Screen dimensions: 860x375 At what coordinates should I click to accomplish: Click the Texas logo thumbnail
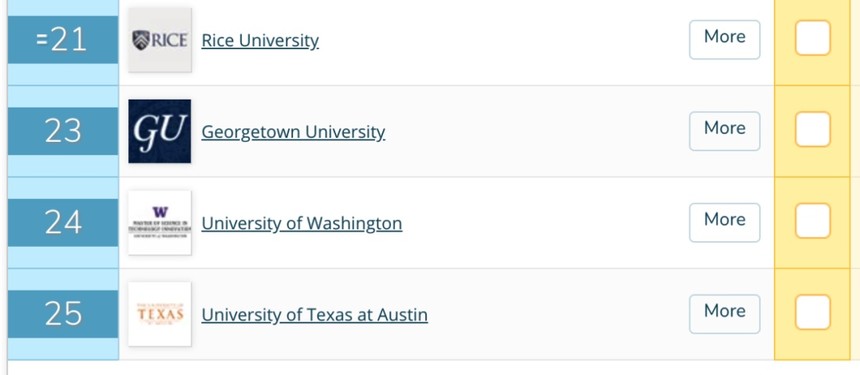coord(160,314)
